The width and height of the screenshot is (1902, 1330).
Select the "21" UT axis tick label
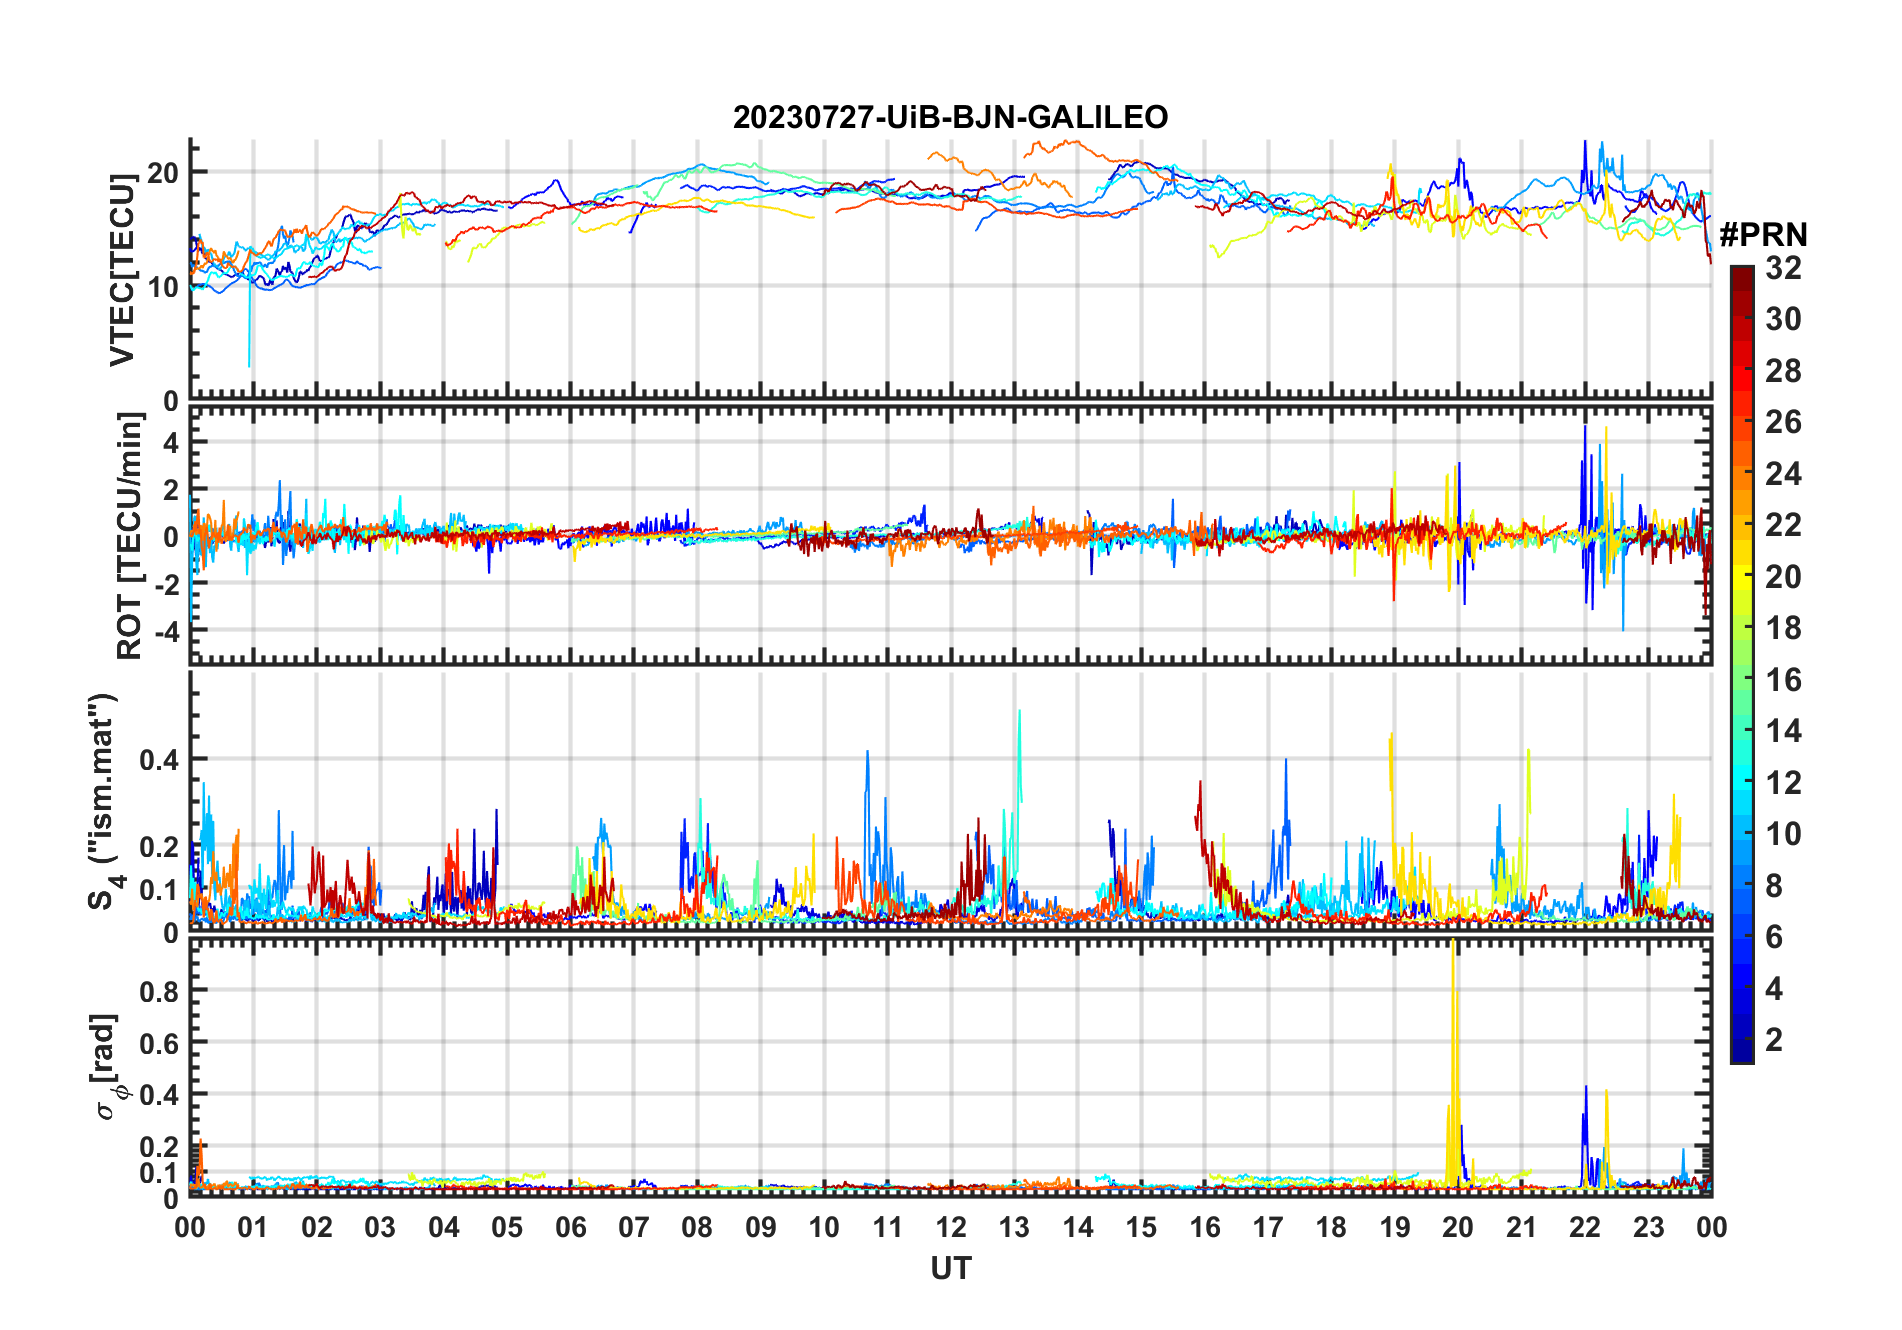click(x=1522, y=1227)
